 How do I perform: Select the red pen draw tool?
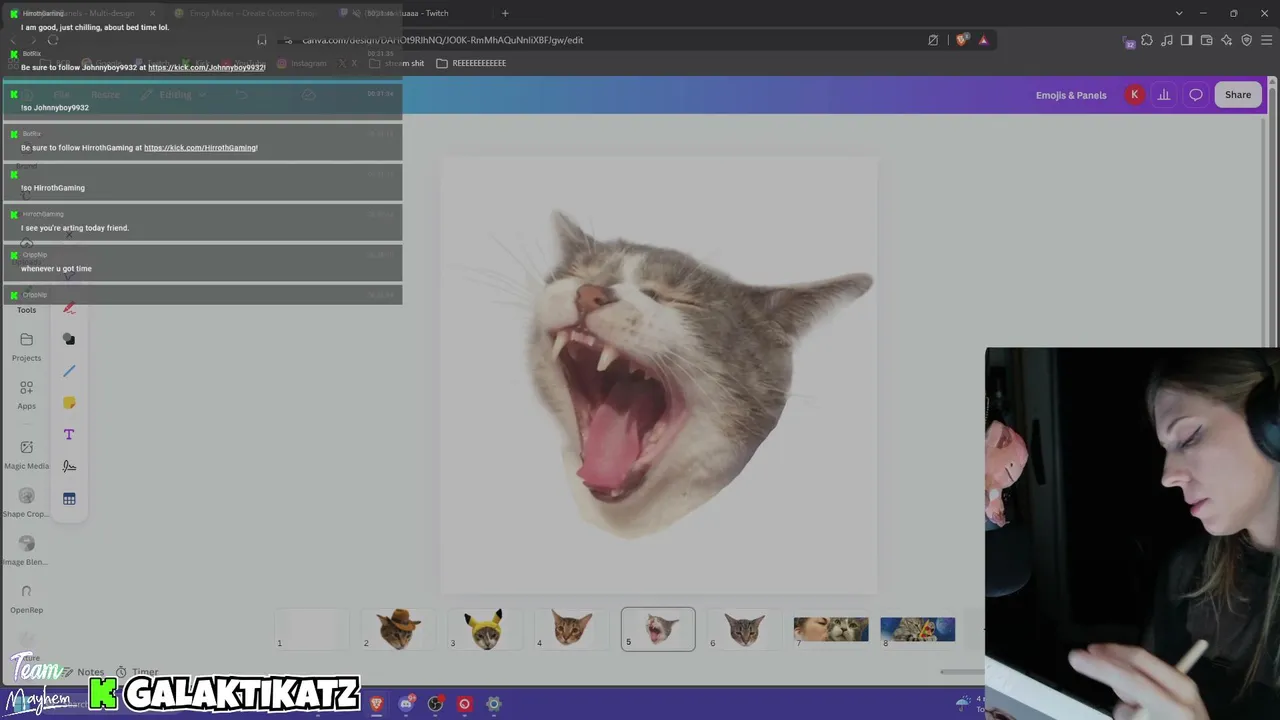click(x=69, y=308)
